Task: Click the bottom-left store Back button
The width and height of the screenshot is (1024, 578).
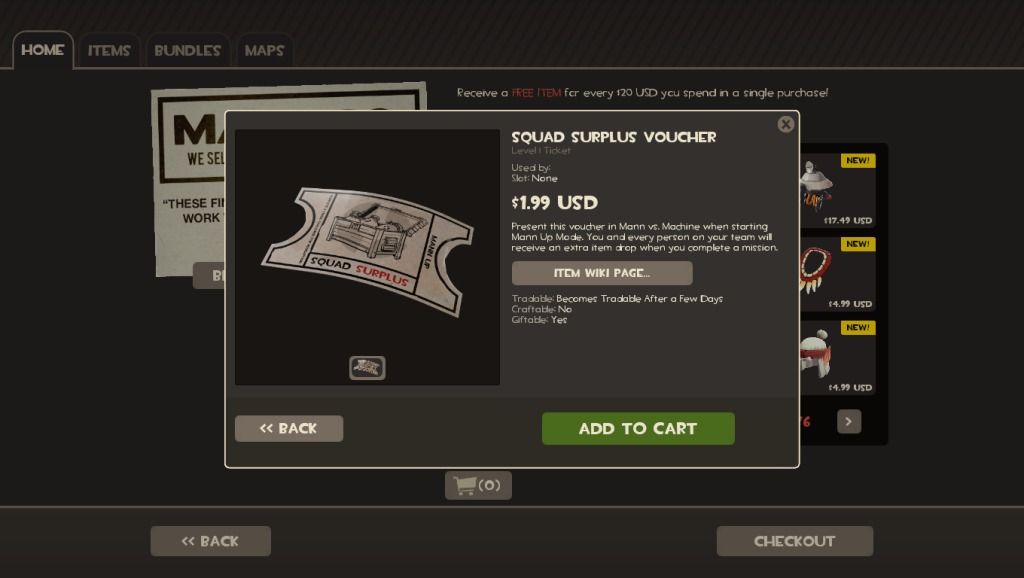Action: (x=210, y=541)
